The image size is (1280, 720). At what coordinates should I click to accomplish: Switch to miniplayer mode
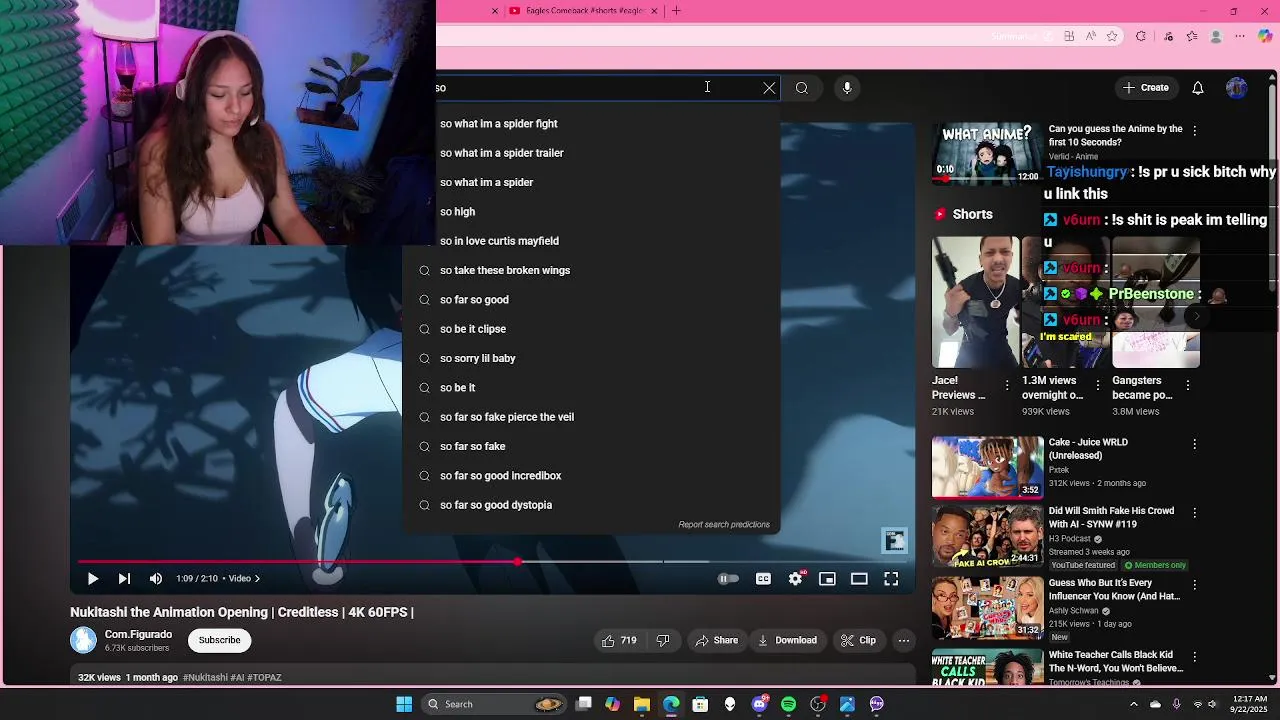827,578
